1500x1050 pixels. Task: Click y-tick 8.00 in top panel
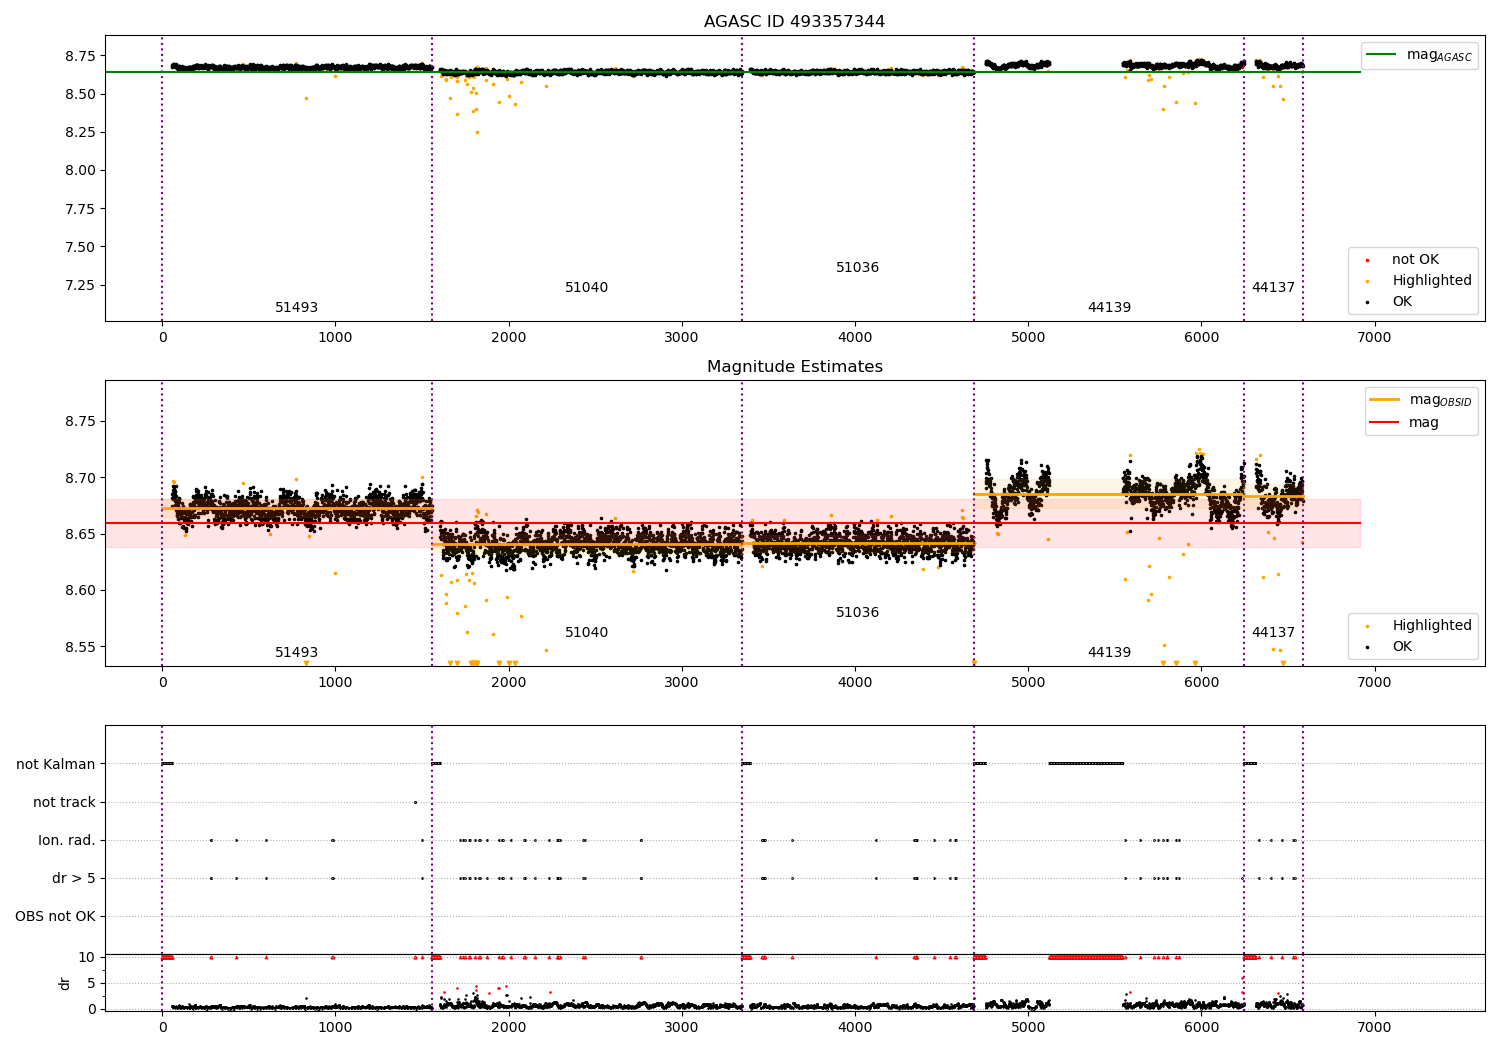(79, 171)
